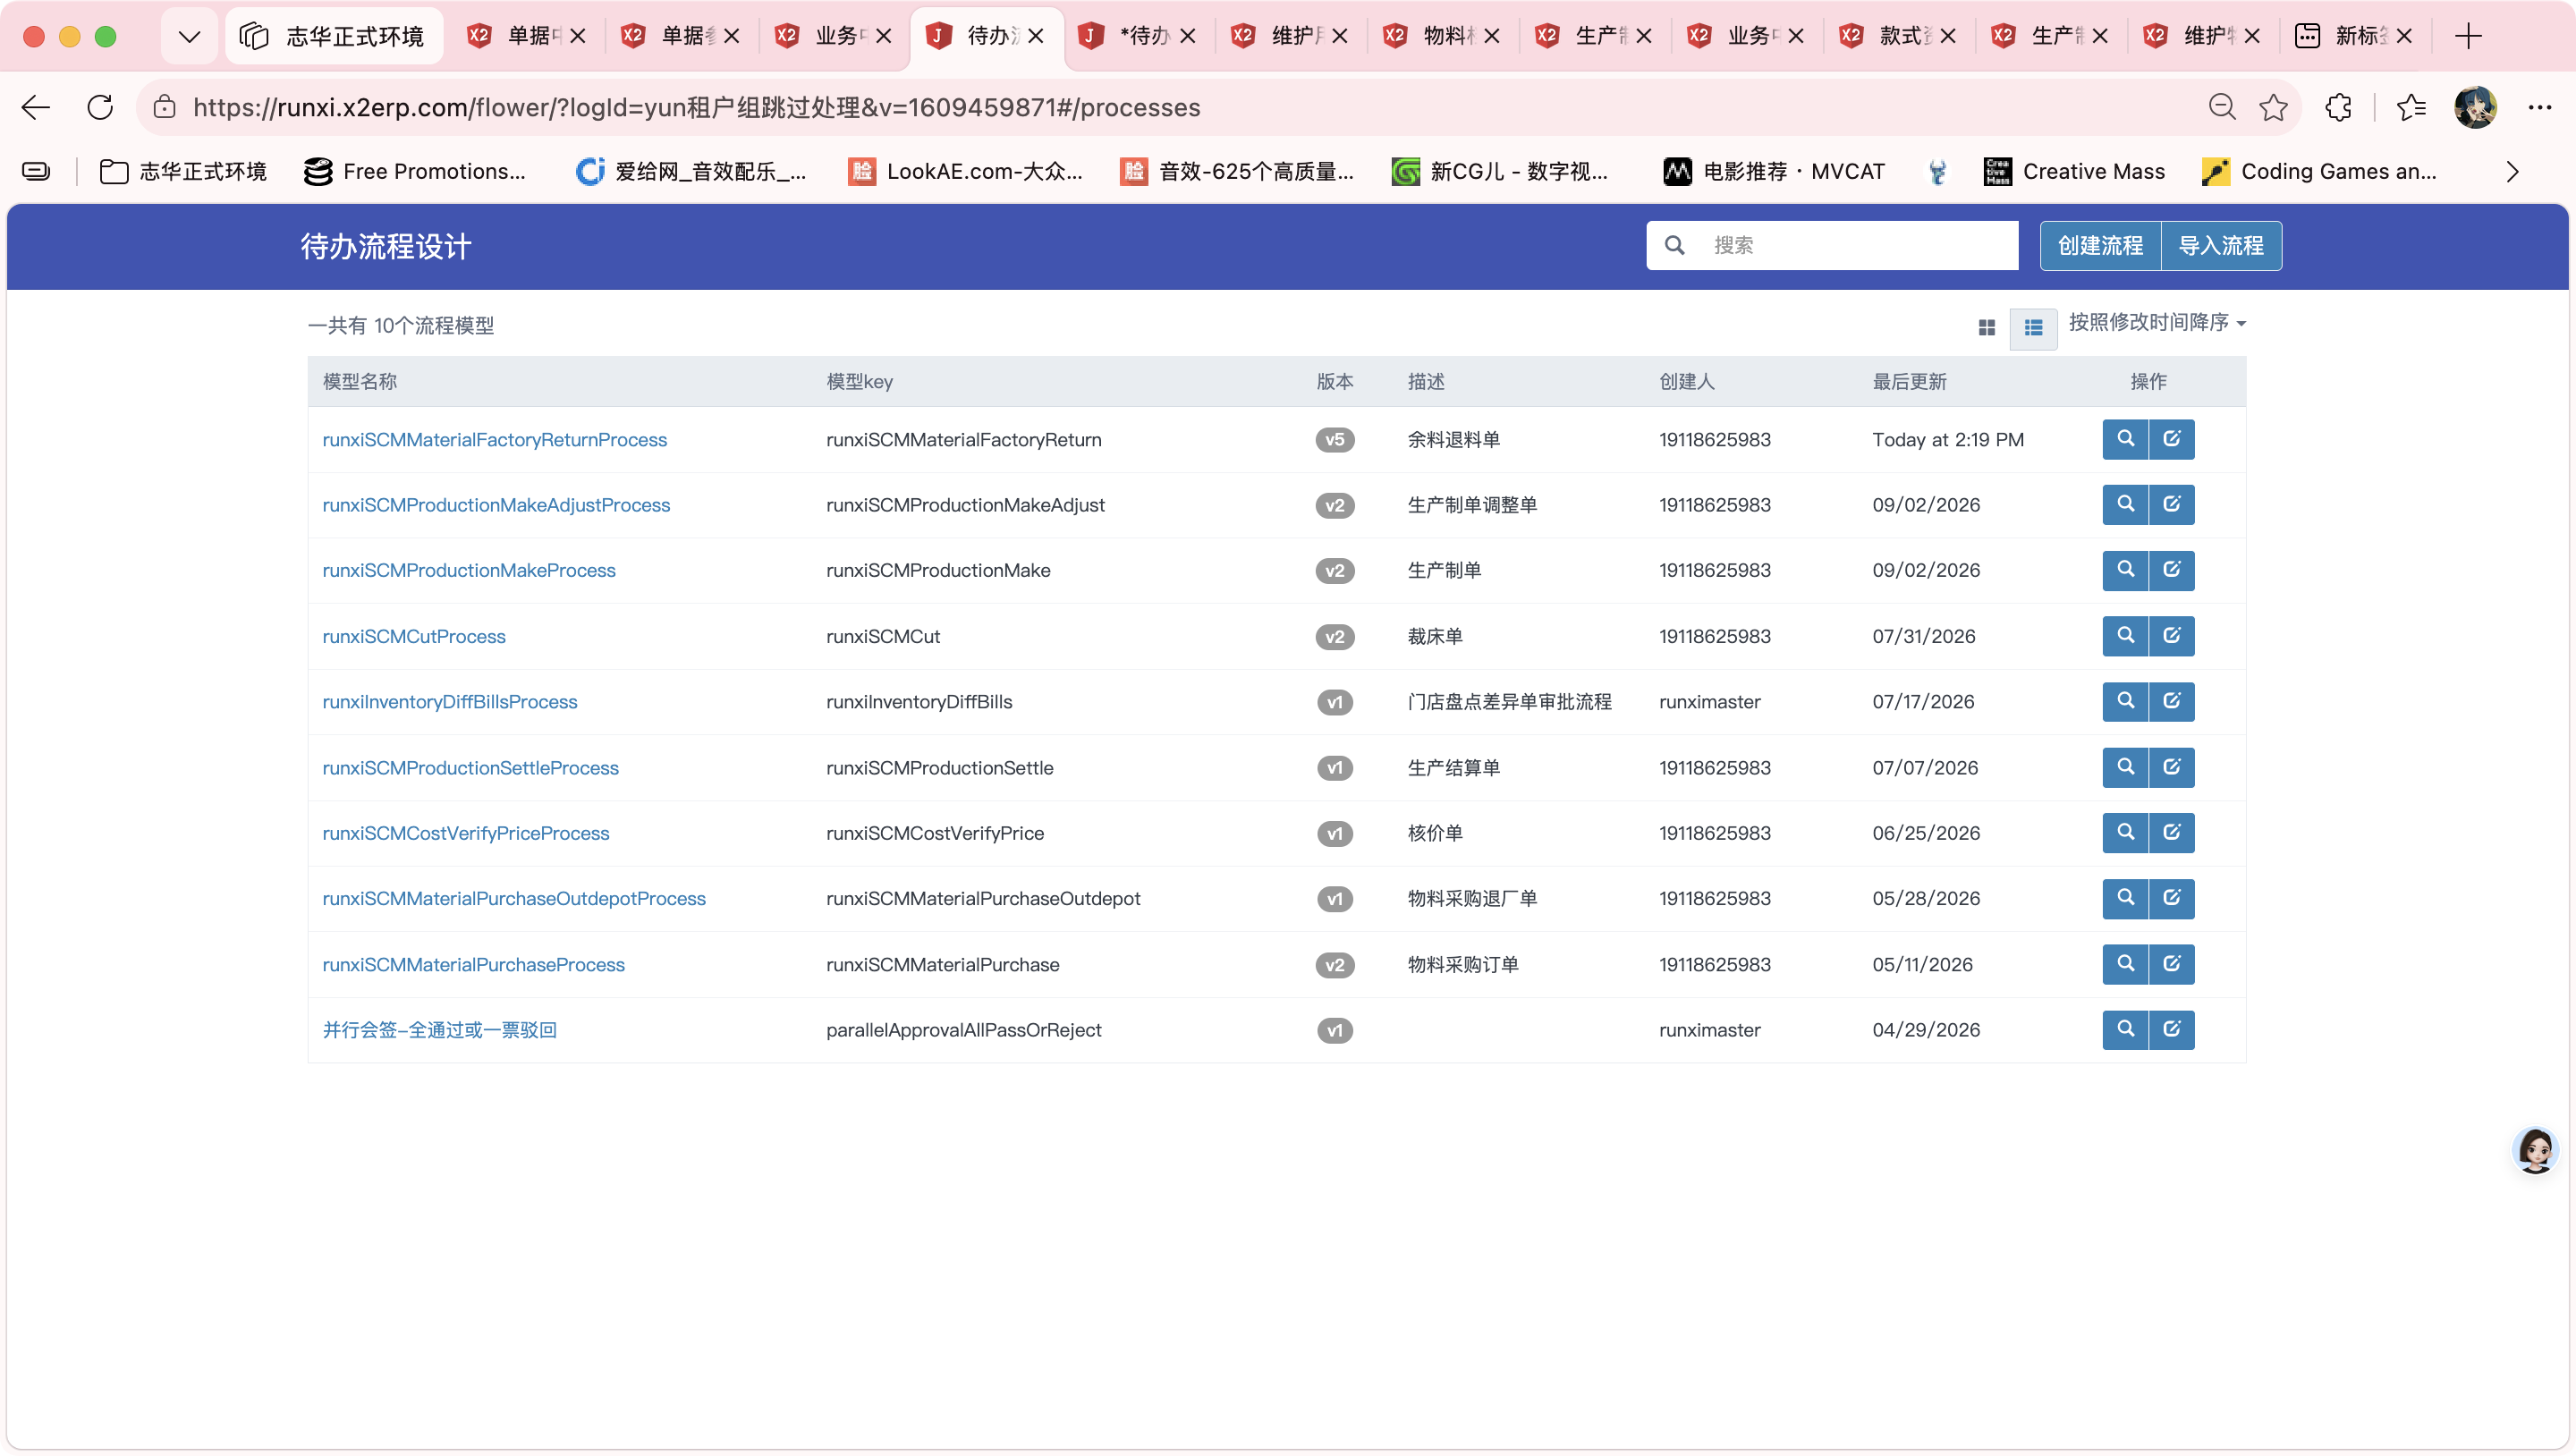The width and height of the screenshot is (2576, 1456).
Task: Switch to the 志华正式环境 workspace tab
Action: 334,37
